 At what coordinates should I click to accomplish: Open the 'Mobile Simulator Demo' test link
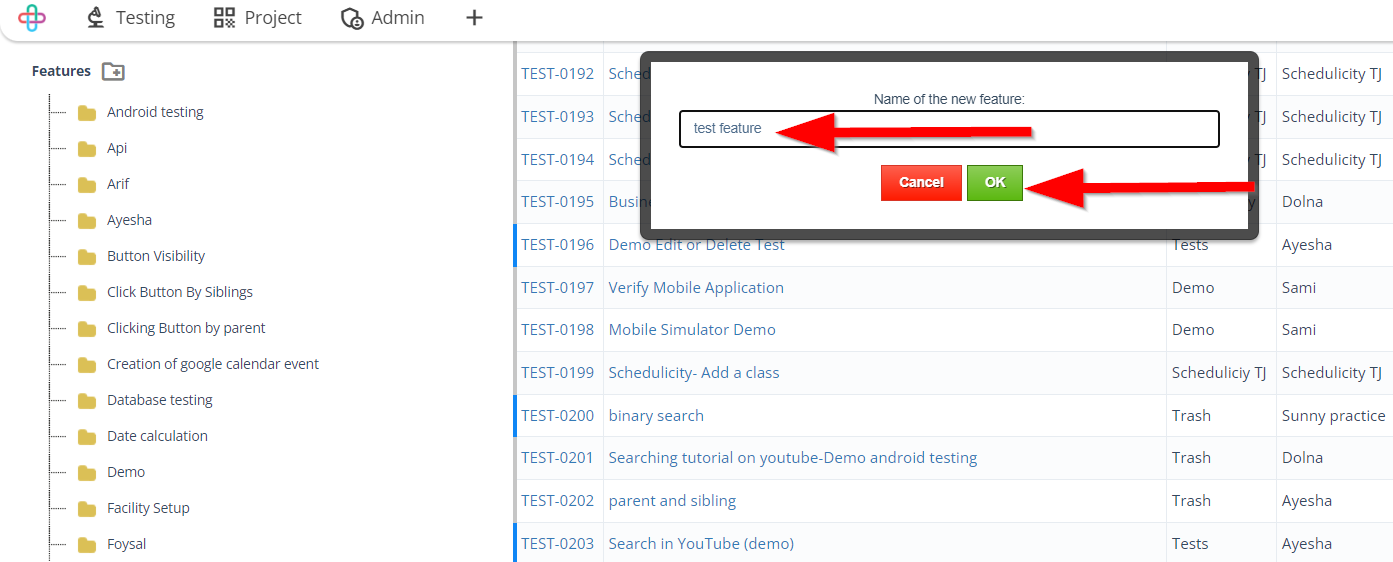(692, 330)
